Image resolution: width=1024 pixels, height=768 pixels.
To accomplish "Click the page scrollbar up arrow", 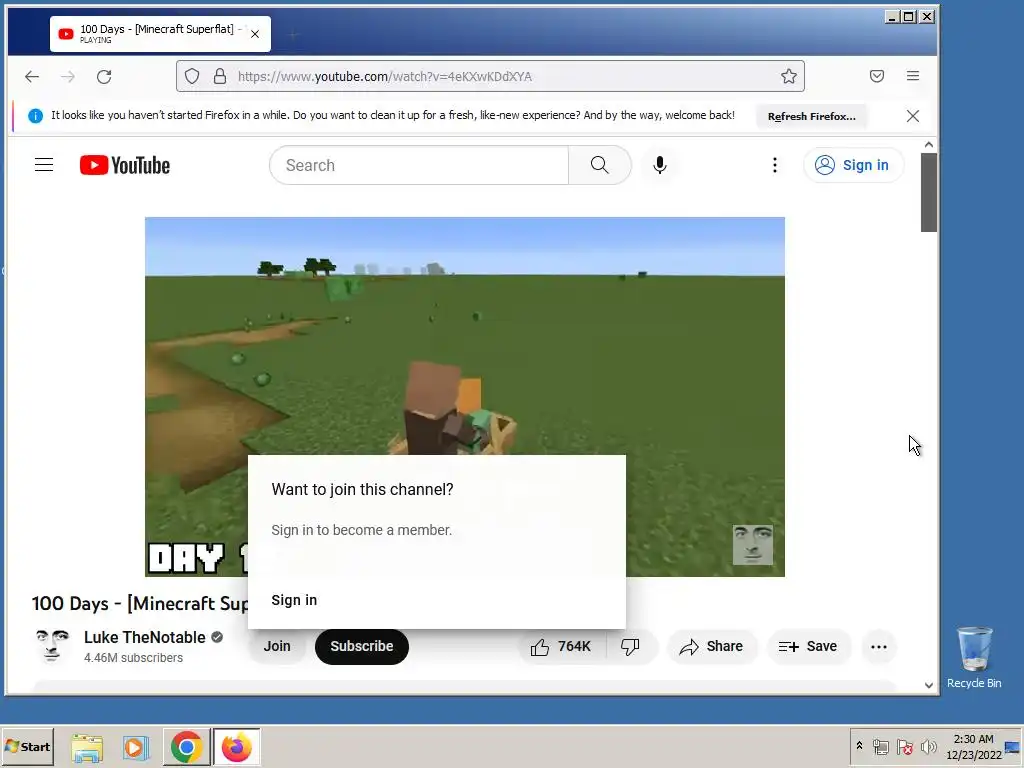I will click(929, 144).
